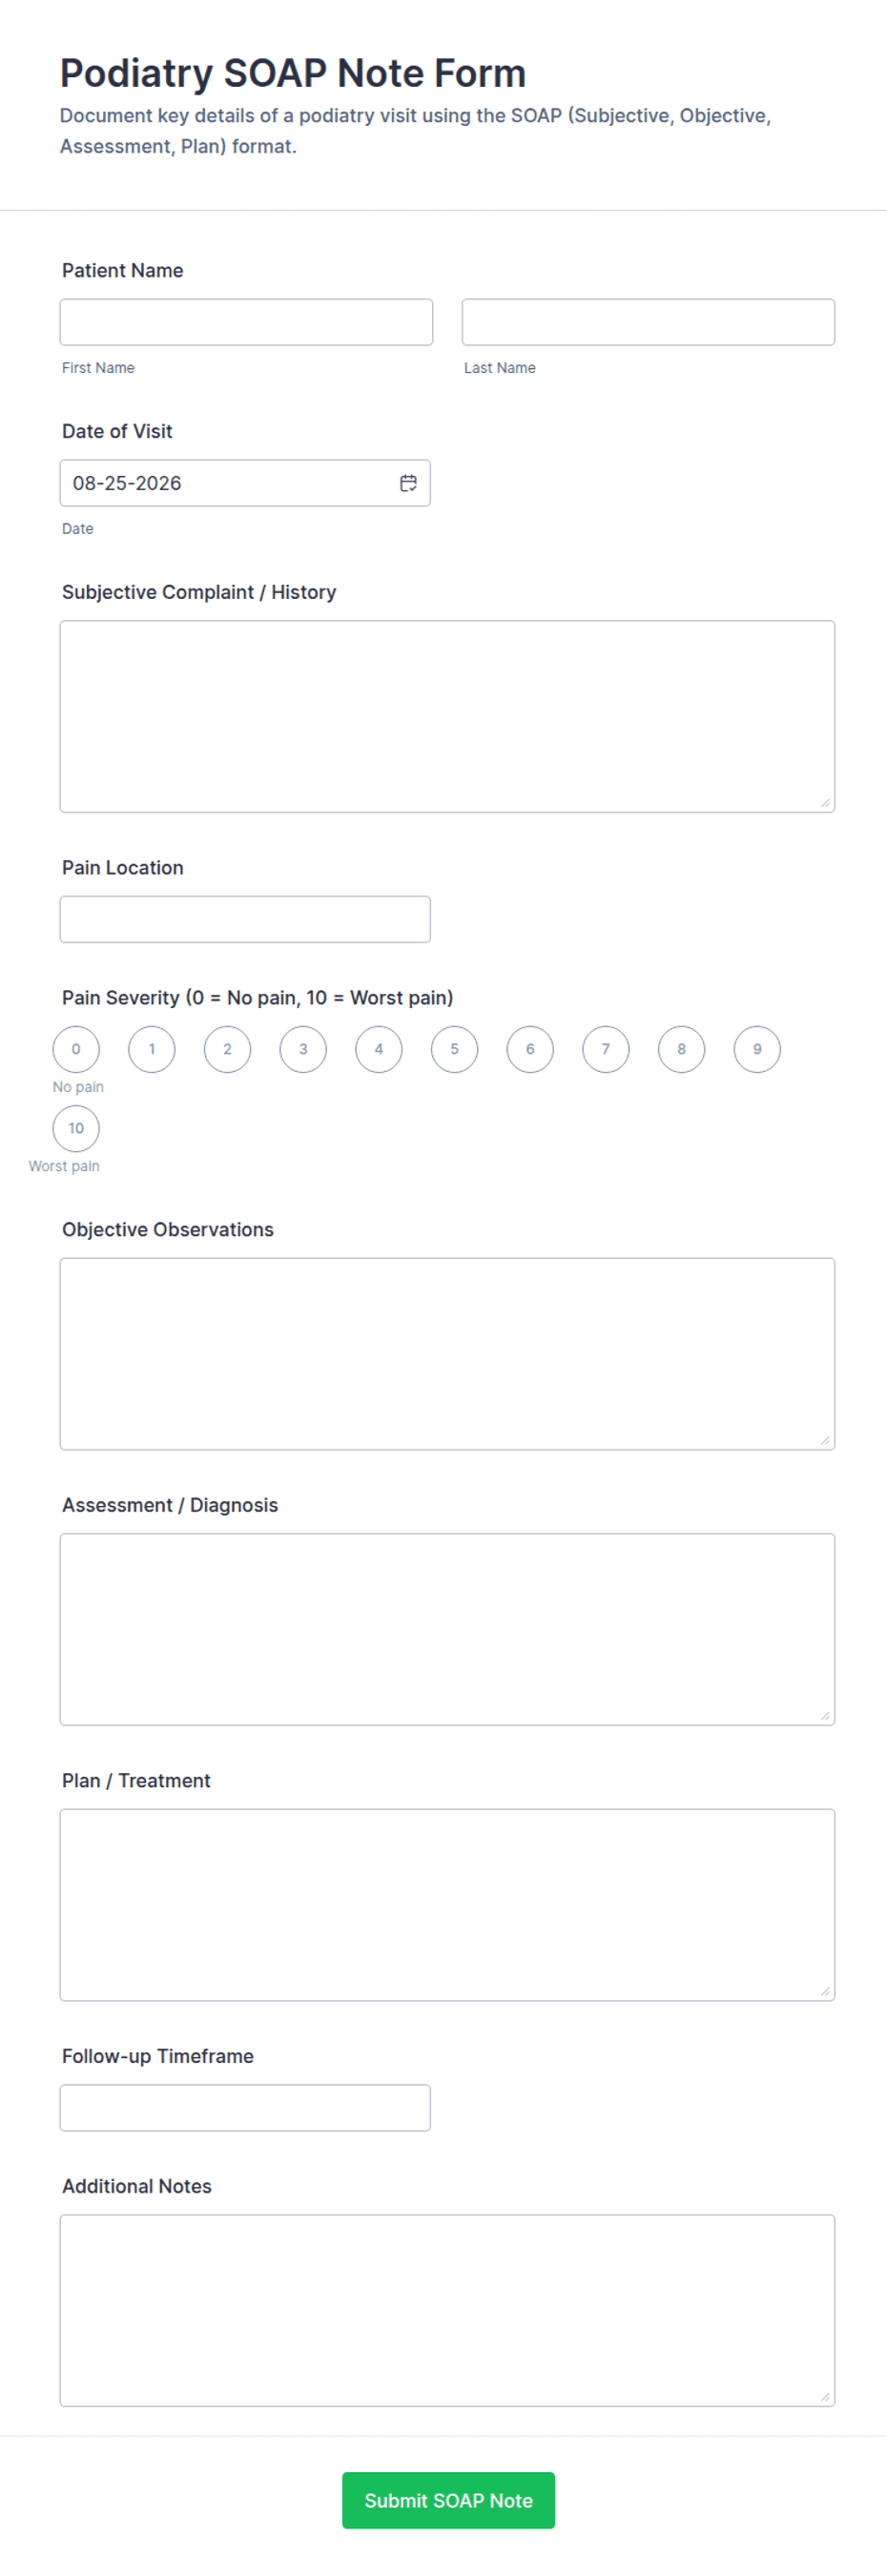
Task: Select pain severity 10 (Worst pain)
Action: pyautogui.click(x=76, y=1128)
